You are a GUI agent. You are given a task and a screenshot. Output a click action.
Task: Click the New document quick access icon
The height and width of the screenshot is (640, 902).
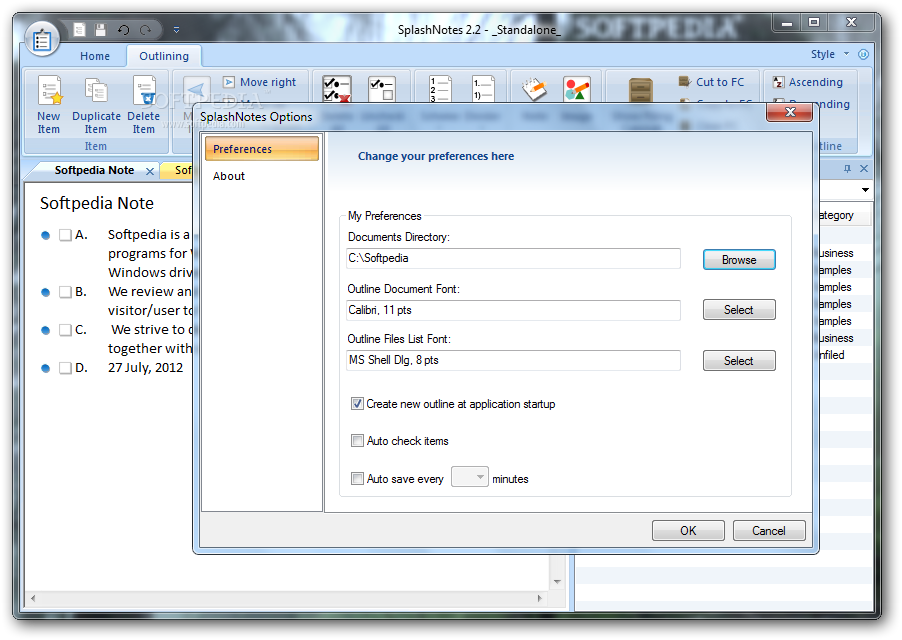pyautogui.click(x=79, y=30)
